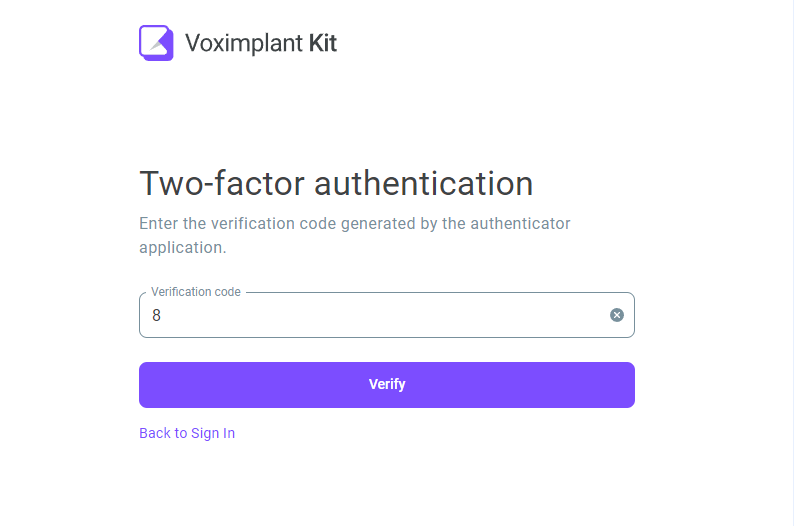Open the Back to Sign In link
The height and width of the screenshot is (526, 794).
[x=187, y=433]
